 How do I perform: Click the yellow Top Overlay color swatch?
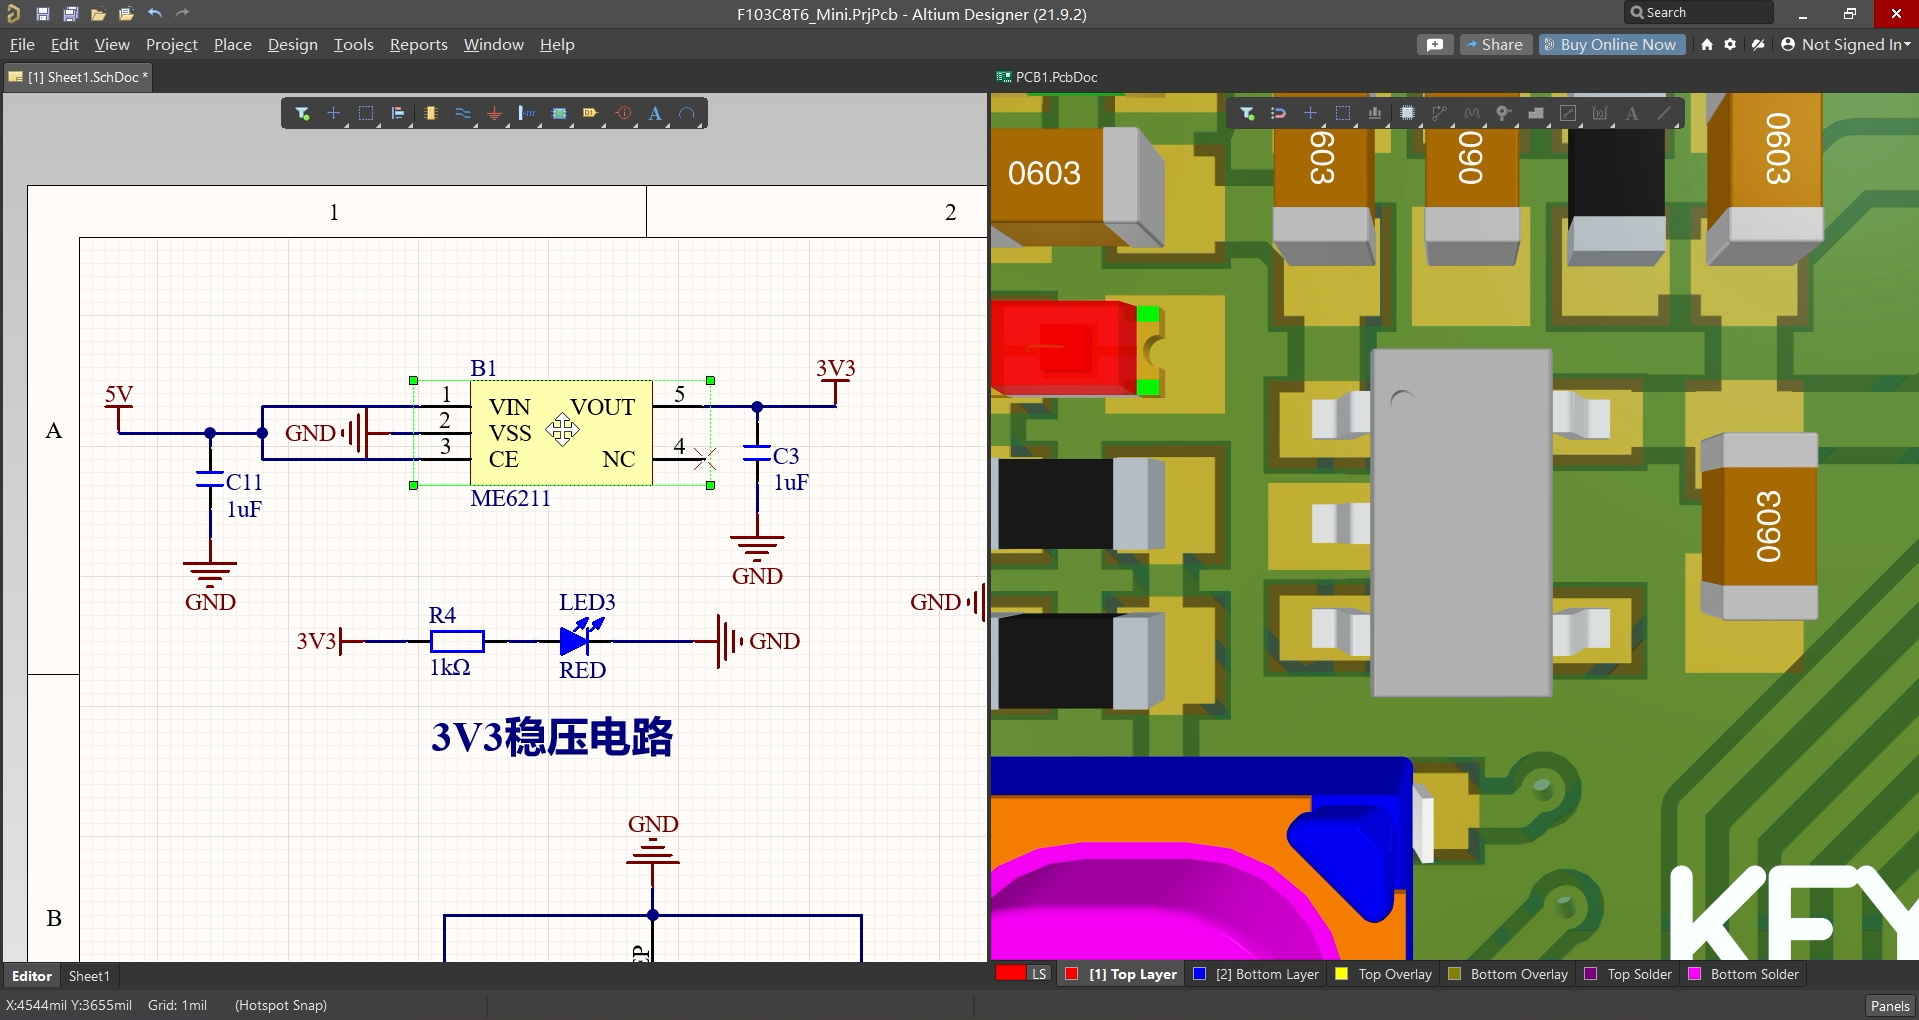(x=1342, y=974)
